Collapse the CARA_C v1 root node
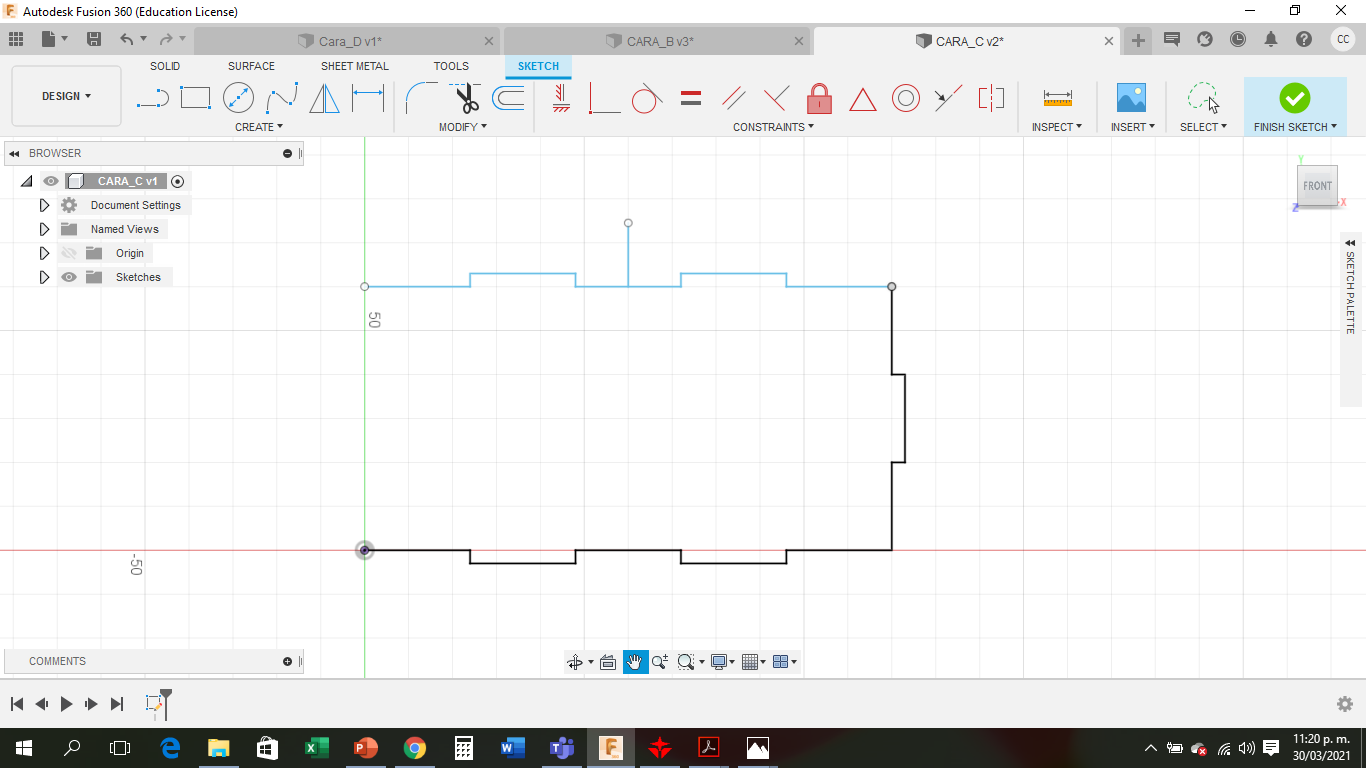 coord(26,181)
